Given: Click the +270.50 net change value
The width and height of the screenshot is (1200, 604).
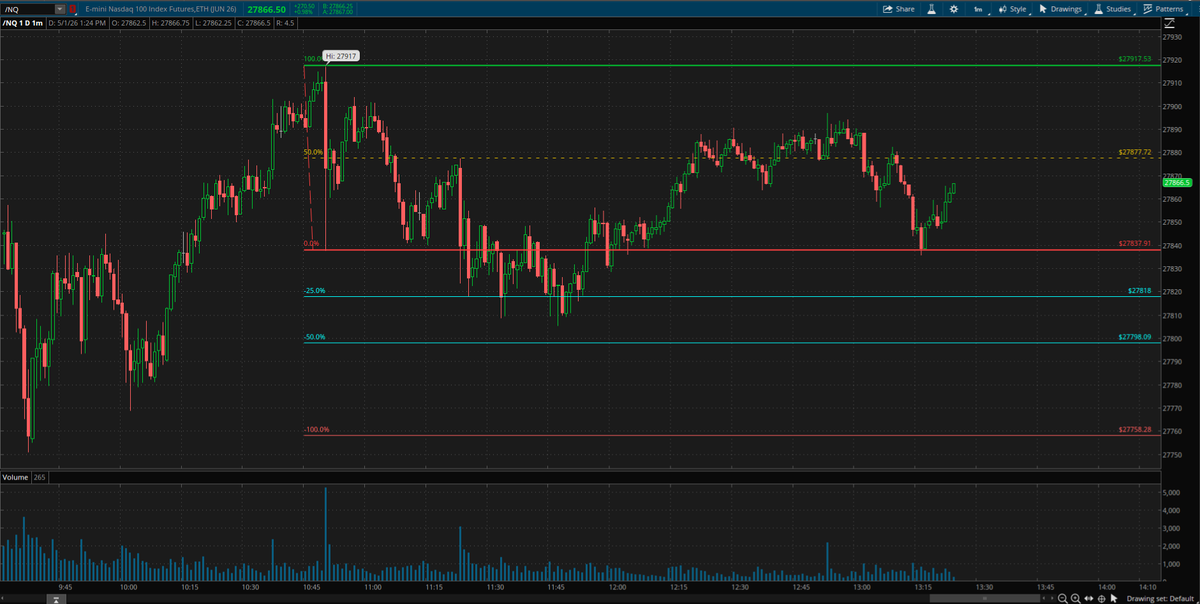Looking at the screenshot, I should (x=305, y=6).
